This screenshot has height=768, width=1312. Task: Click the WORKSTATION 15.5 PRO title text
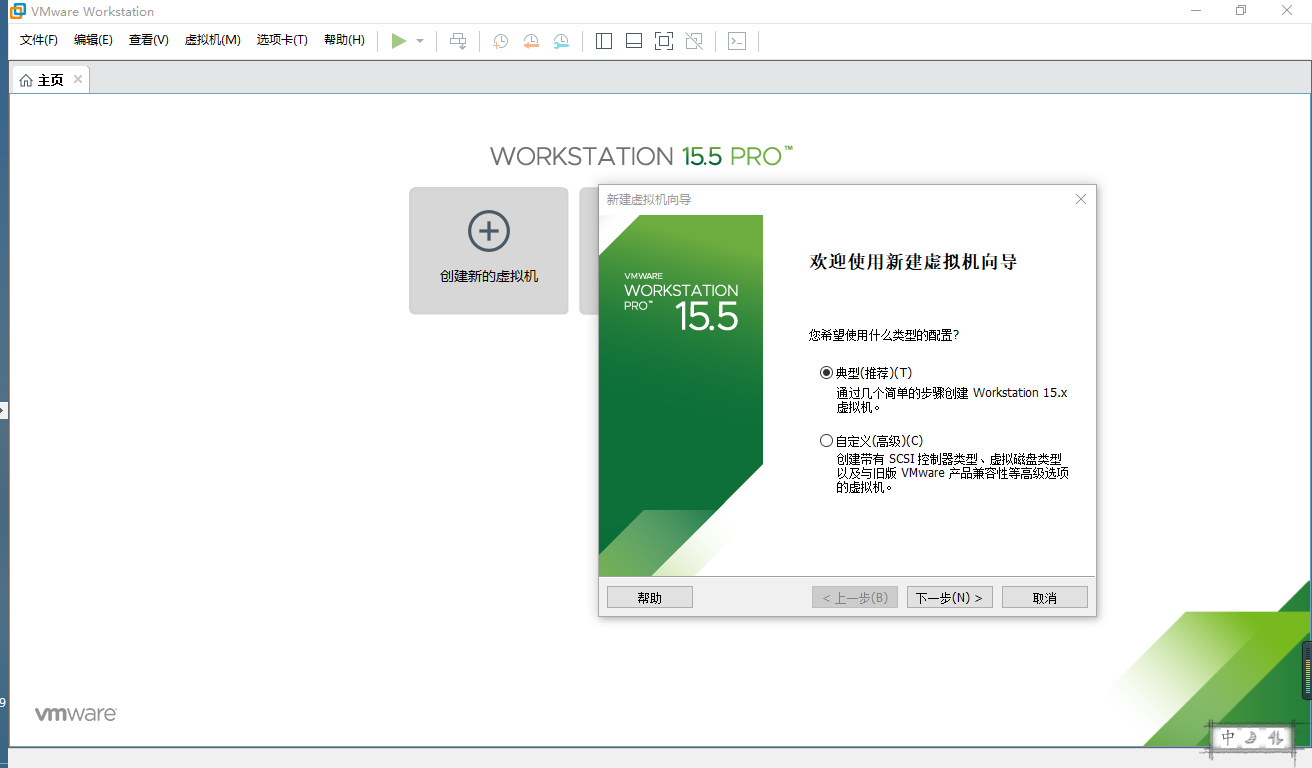point(642,156)
